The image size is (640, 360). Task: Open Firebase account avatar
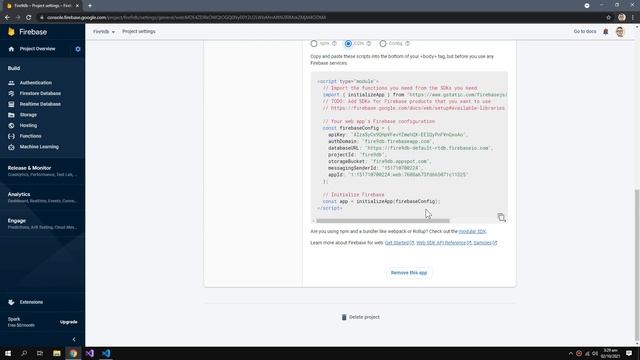[x=620, y=31]
